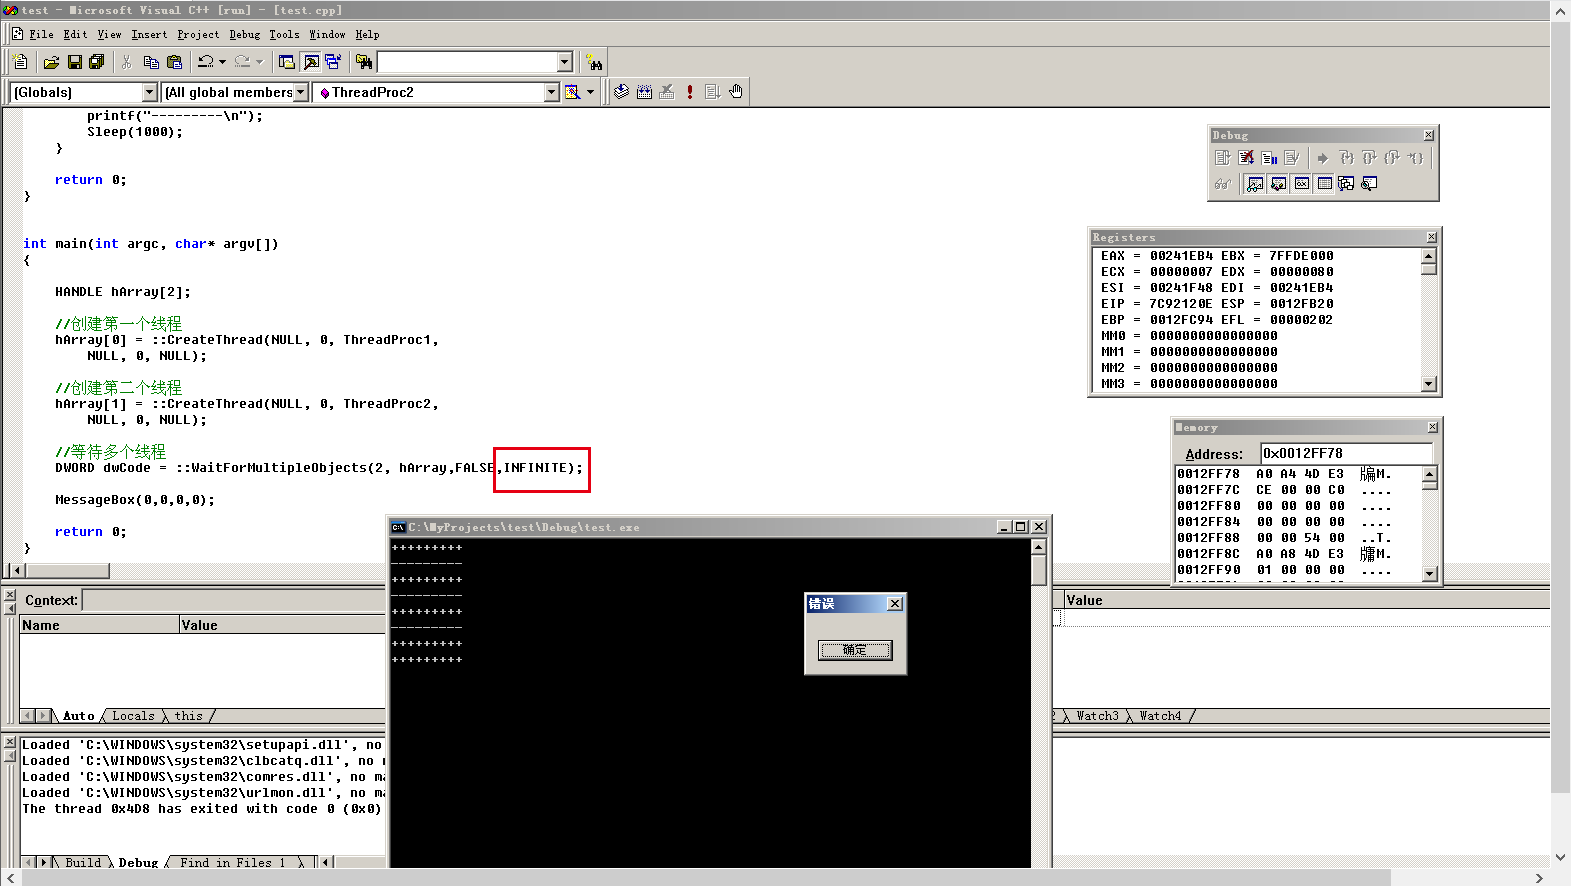Click the Save All icon
The height and width of the screenshot is (886, 1571).
pyautogui.click(x=96, y=62)
